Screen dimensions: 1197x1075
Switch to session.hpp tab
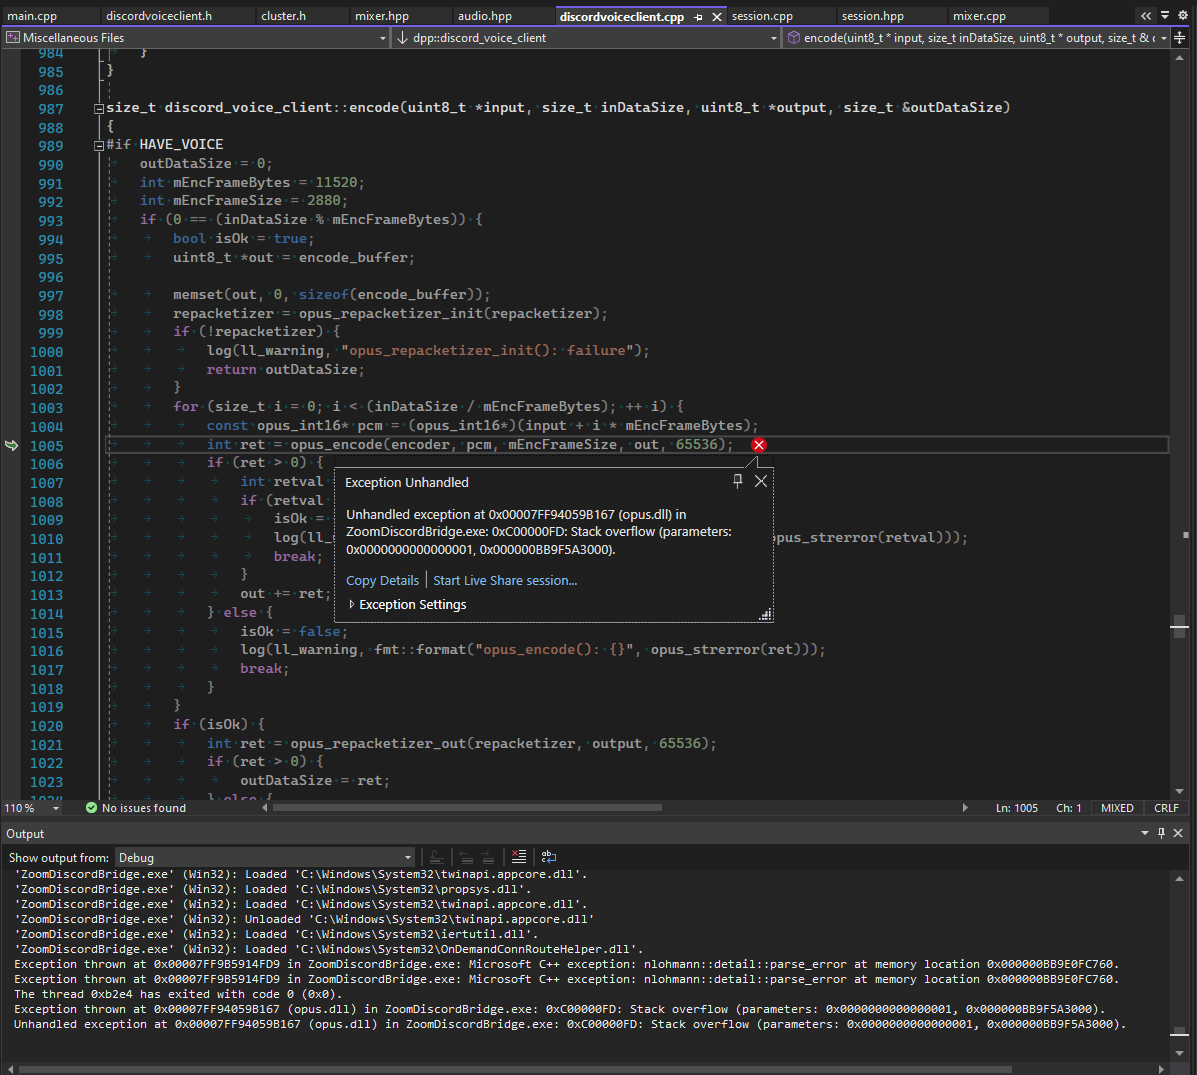pos(873,16)
